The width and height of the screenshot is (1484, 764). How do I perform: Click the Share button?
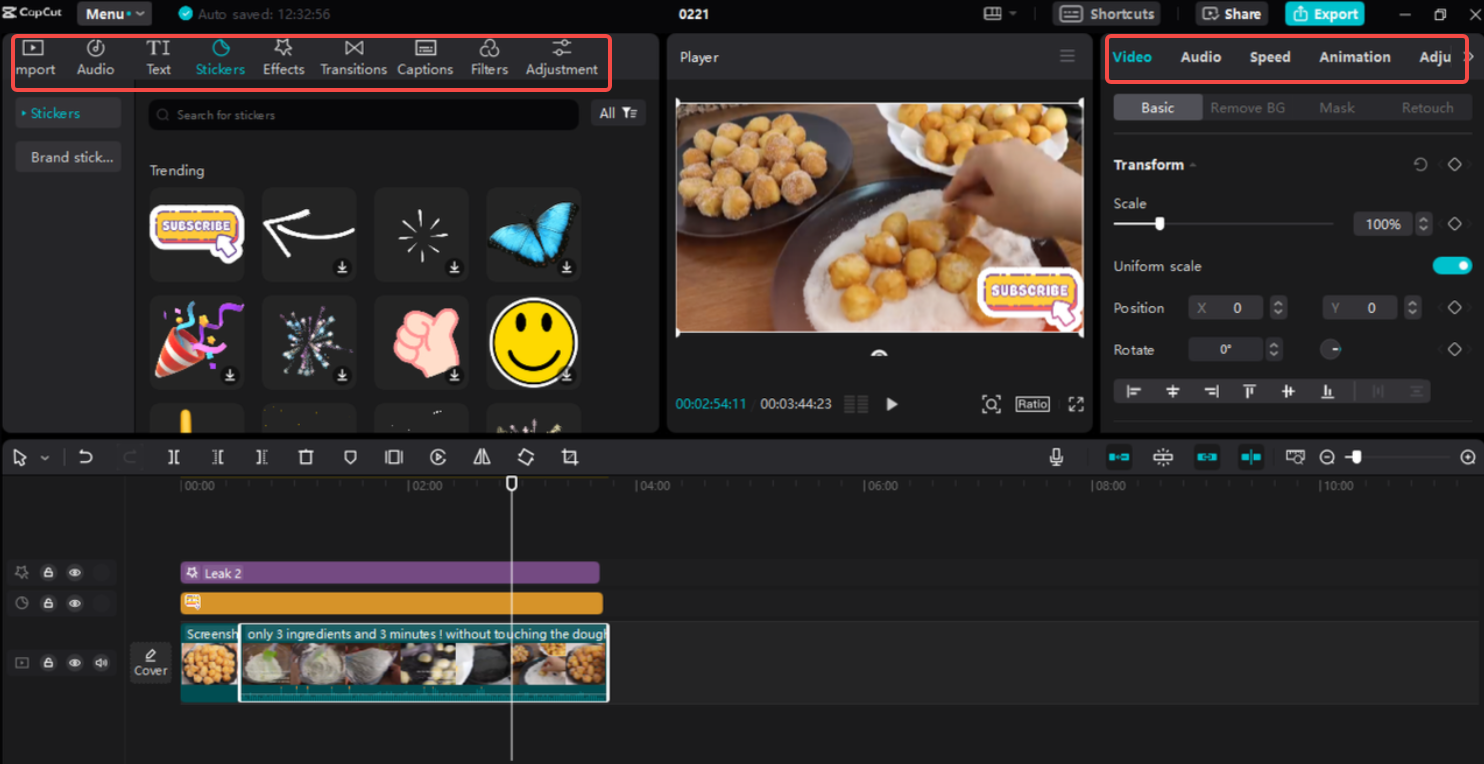pyautogui.click(x=1232, y=14)
